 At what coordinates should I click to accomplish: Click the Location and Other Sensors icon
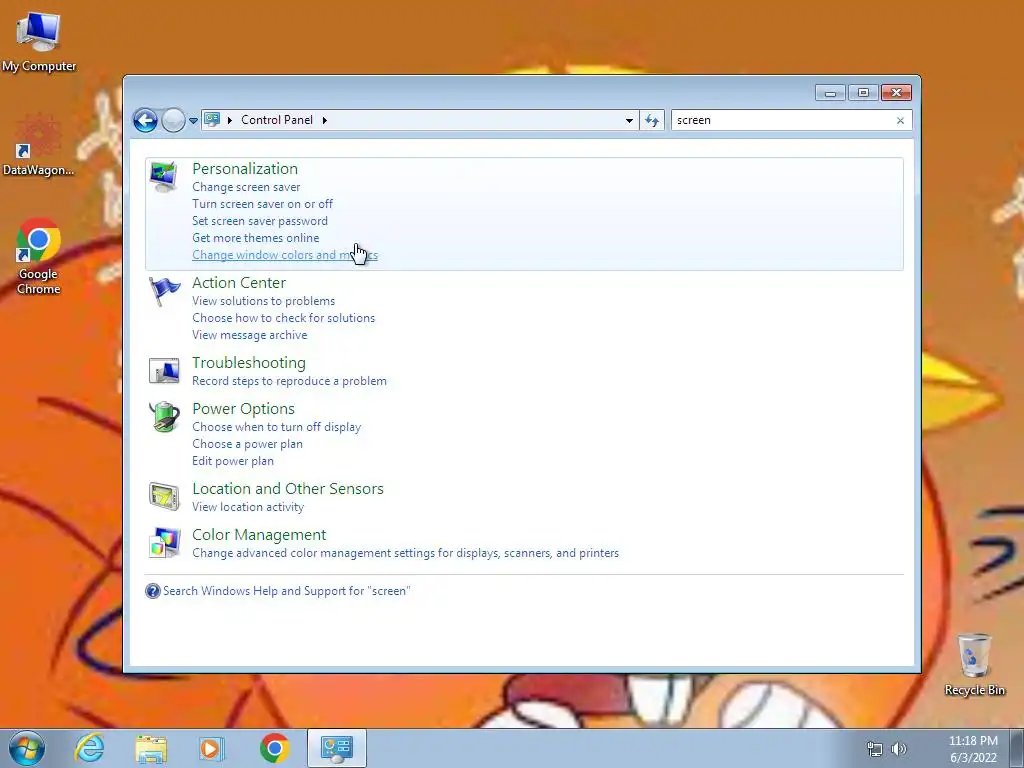(164, 496)
